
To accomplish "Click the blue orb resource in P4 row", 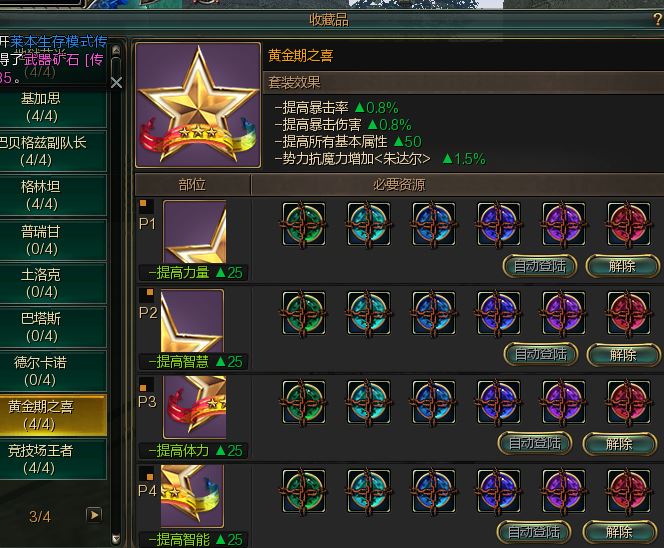I will tap(434, 491).
